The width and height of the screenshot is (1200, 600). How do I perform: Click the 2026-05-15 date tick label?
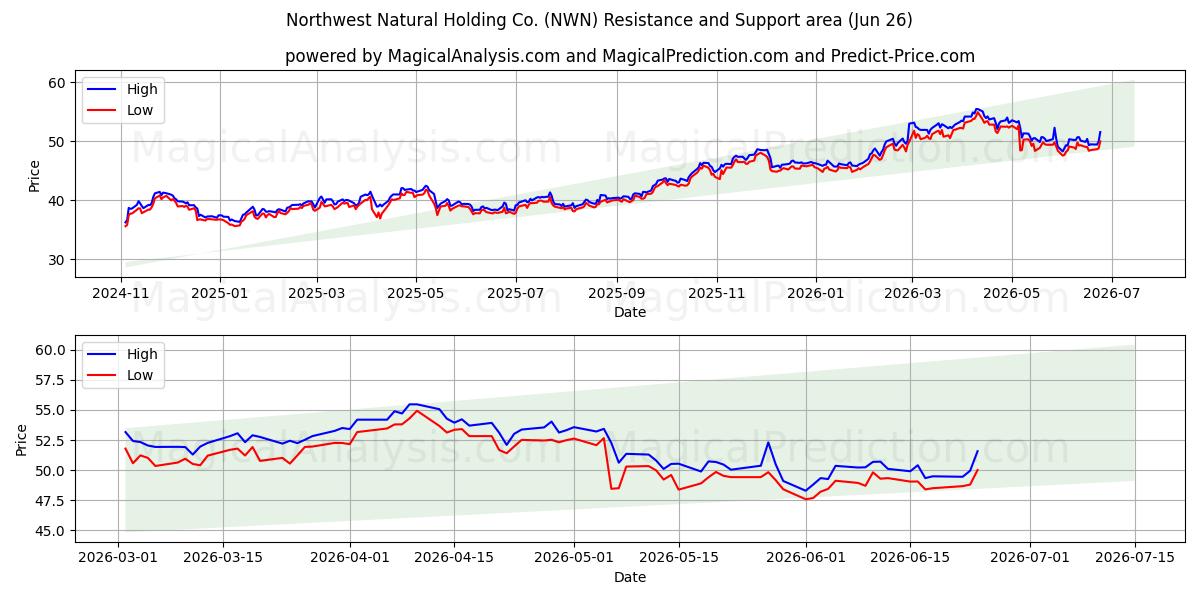click(x=679, y=559)
